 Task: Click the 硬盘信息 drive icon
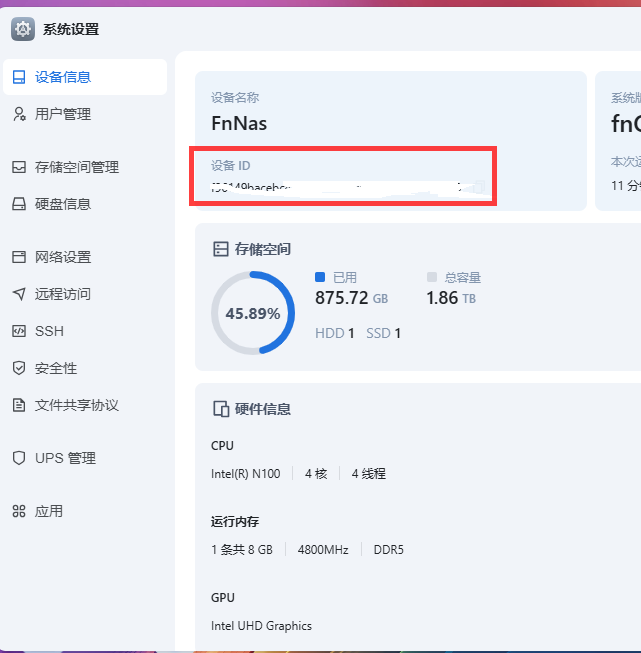(19, 204)
